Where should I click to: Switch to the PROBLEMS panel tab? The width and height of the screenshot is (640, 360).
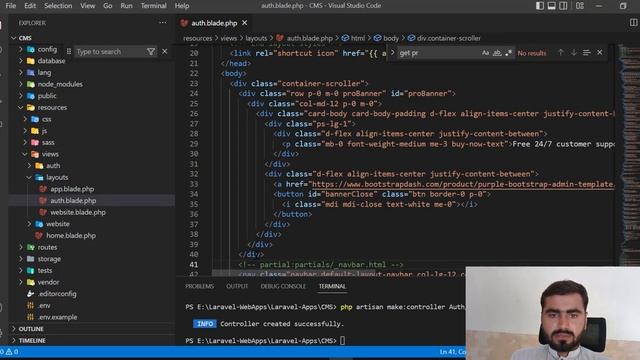tap(199, 286)
